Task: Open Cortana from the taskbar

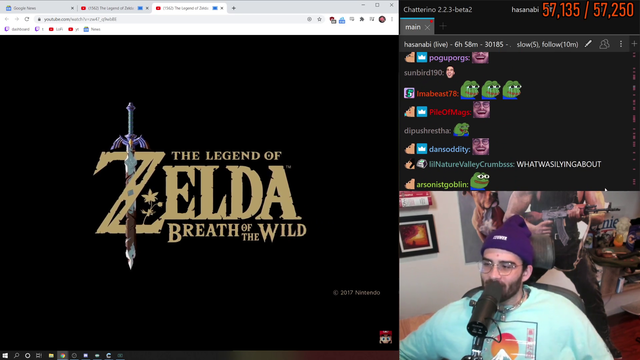Action: click(27, 356)
